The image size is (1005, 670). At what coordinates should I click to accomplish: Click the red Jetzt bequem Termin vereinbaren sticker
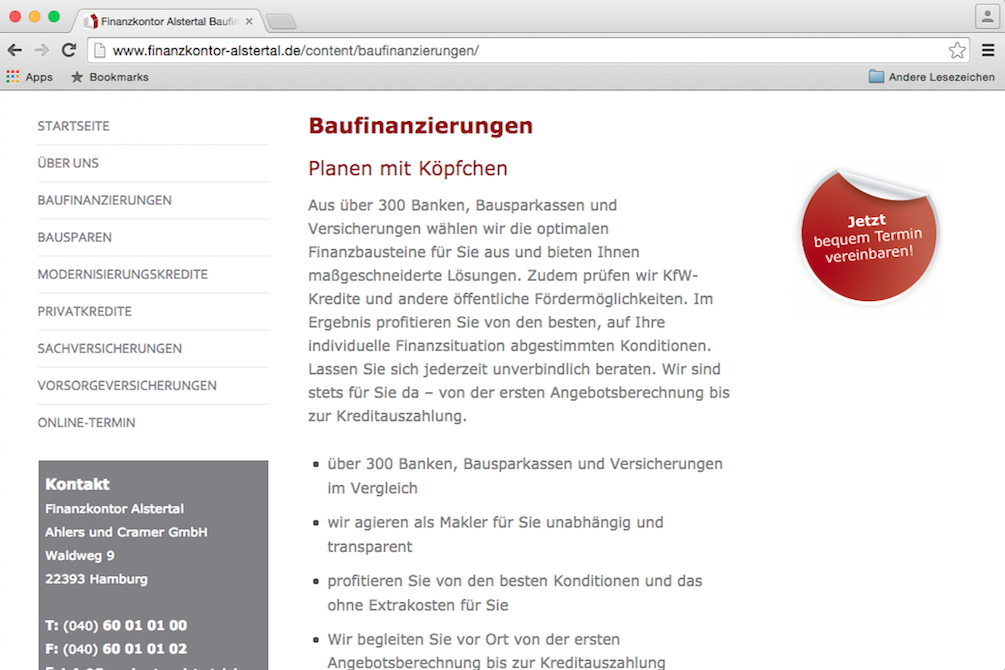pyautogui.click(x=868, y=237)
